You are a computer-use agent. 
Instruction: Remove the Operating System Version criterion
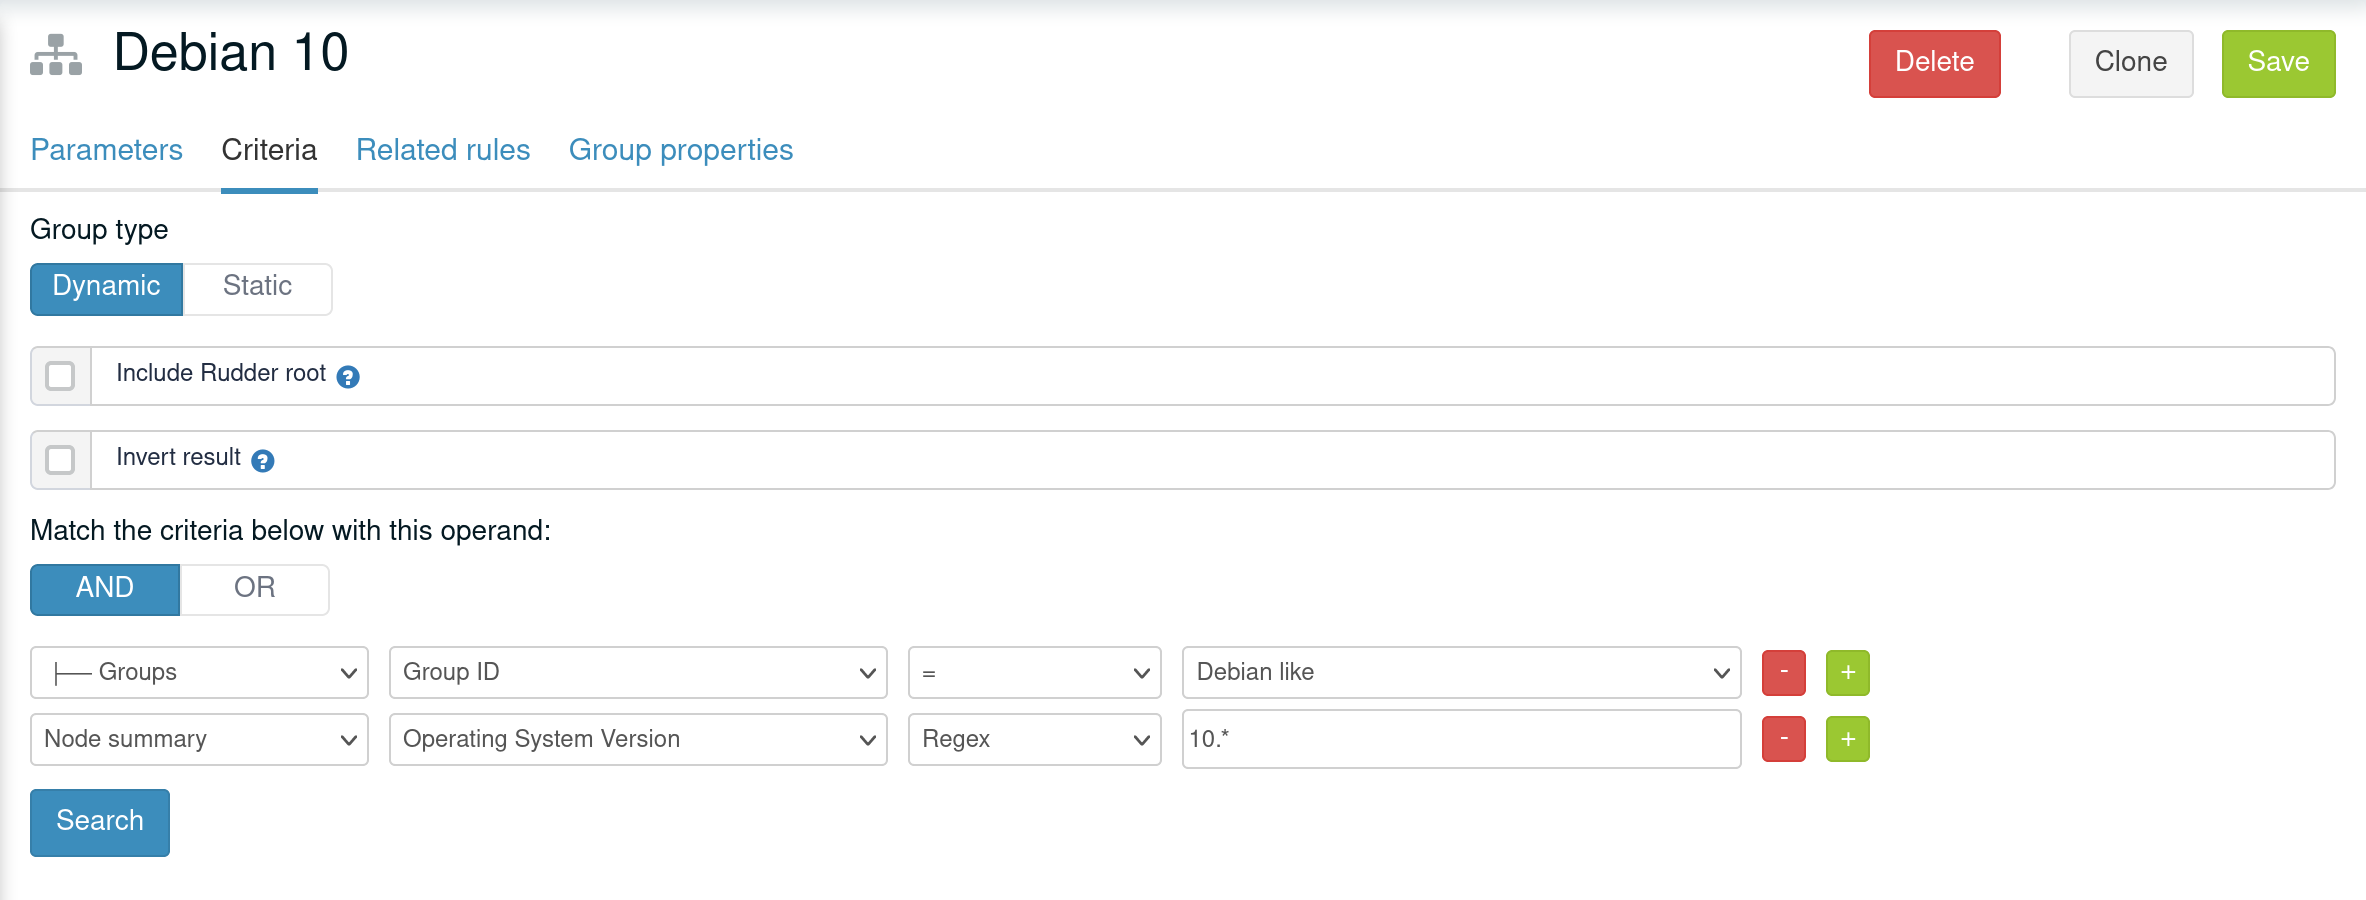(1783, 739)
